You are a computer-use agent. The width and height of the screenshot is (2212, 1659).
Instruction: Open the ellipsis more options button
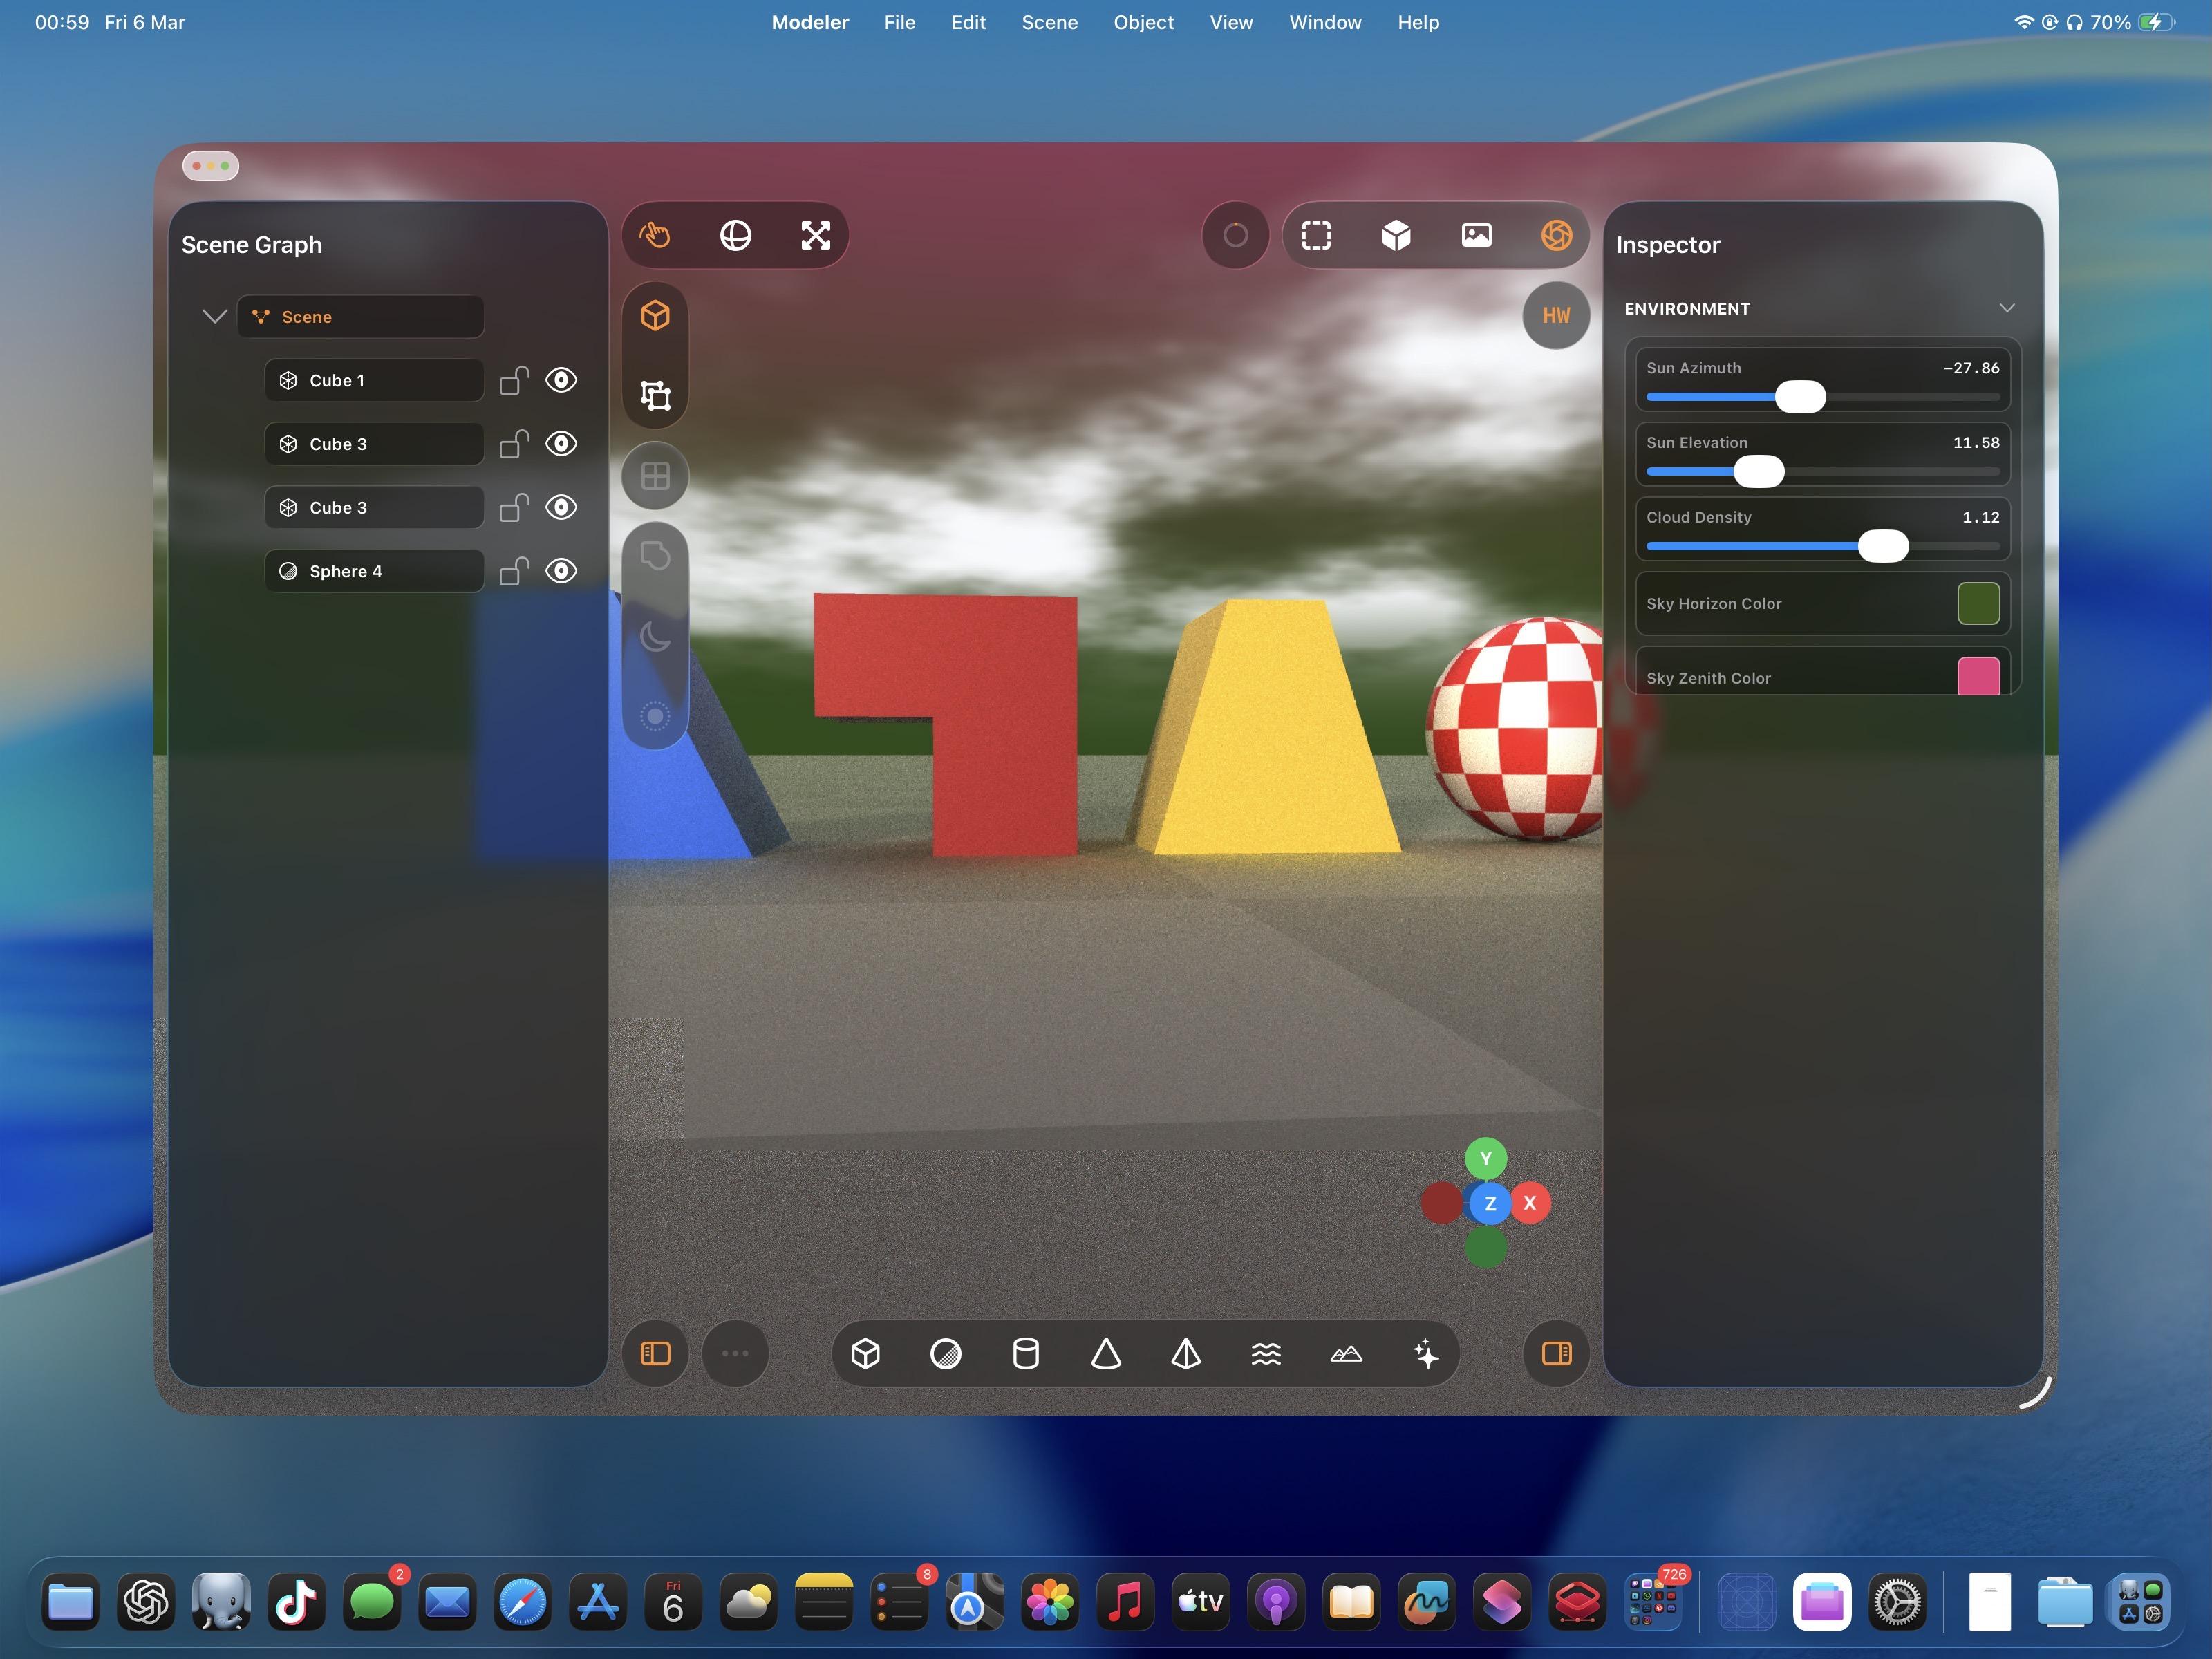735,1354
